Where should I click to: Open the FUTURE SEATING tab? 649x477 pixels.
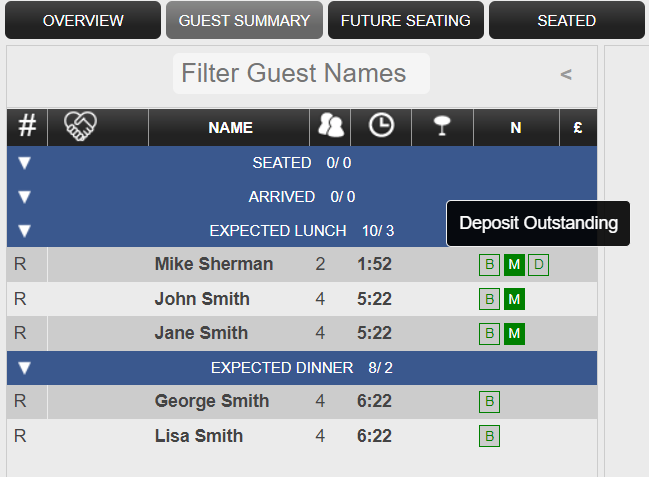[x=406, y=20]
